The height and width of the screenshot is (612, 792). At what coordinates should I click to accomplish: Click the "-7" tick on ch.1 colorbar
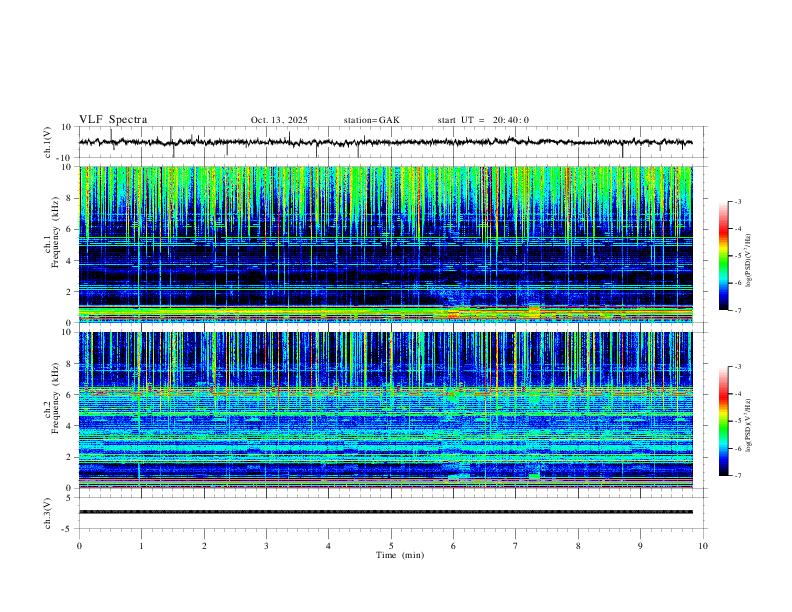737,310
